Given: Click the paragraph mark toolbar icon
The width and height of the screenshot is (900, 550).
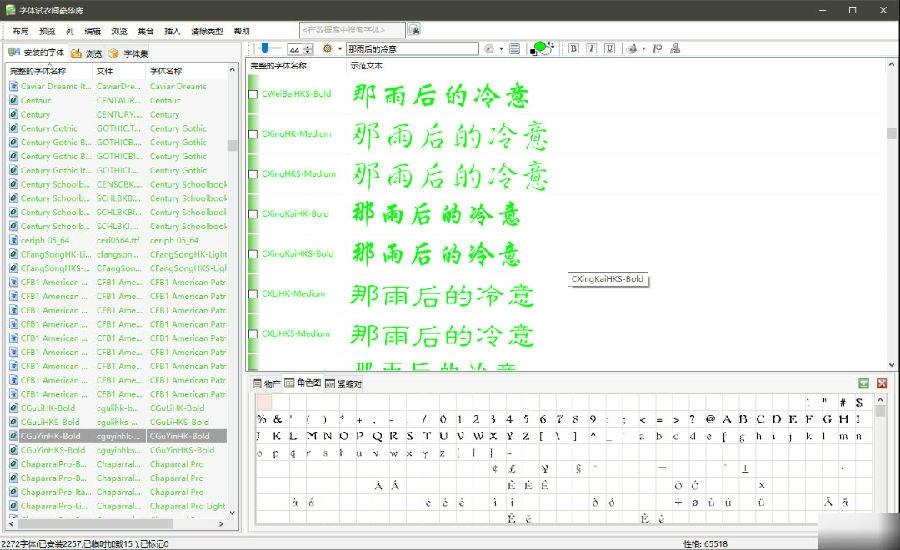Looking at the screenshot, I should pos(657,49).
